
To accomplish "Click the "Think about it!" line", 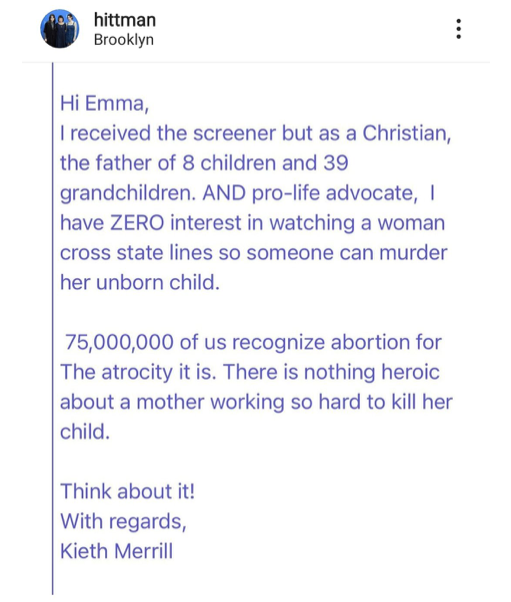I will 127,491.
